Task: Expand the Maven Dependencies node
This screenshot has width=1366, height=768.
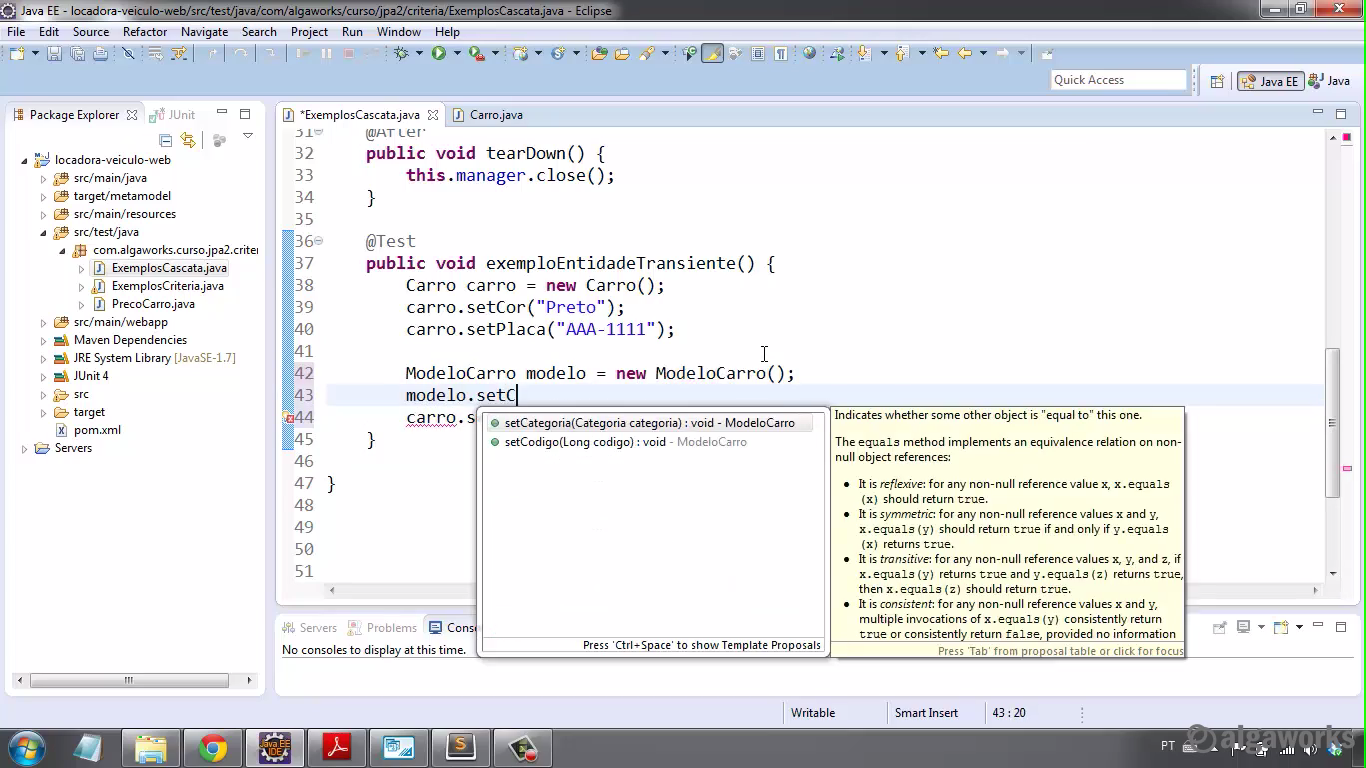Action: point(43,340)
